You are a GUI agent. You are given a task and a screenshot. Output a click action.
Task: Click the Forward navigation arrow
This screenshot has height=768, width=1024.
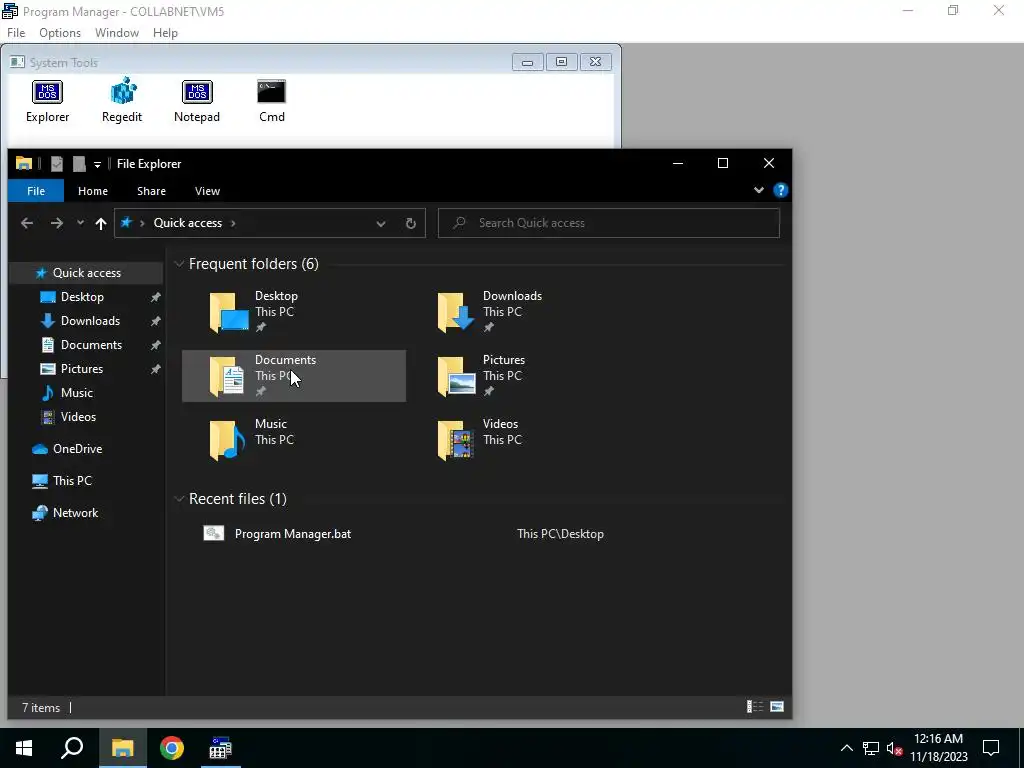click(x=57, y=223)
